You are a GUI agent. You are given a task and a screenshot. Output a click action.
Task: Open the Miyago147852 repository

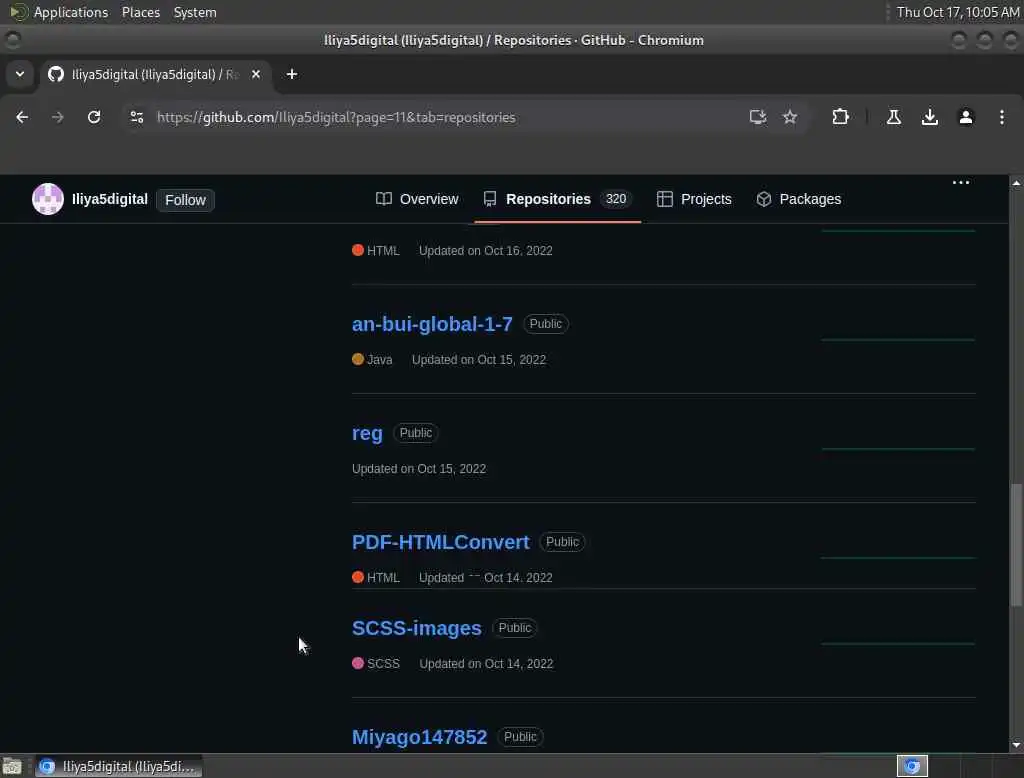click(419, 737)
